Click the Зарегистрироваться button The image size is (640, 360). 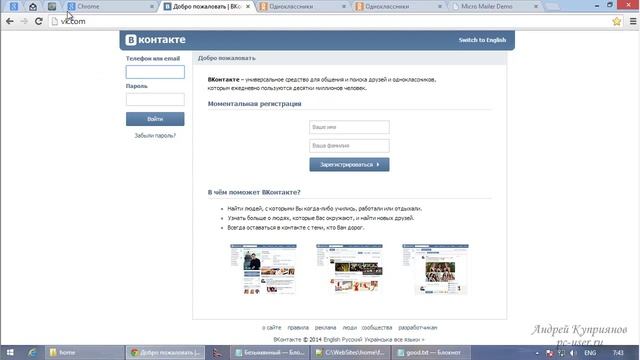349,164
